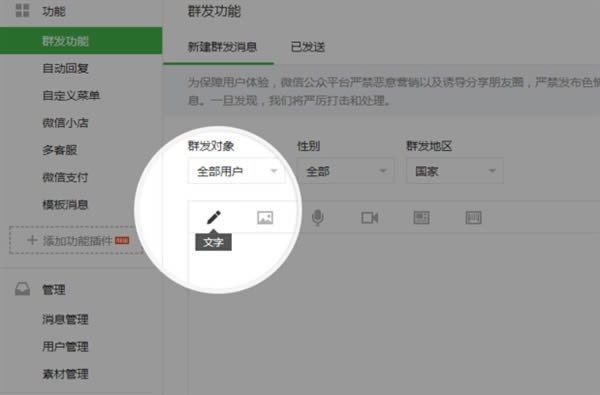Open 自动回复 in the sidebar
This screenshot has width=600, height=395.
point(65,69)
